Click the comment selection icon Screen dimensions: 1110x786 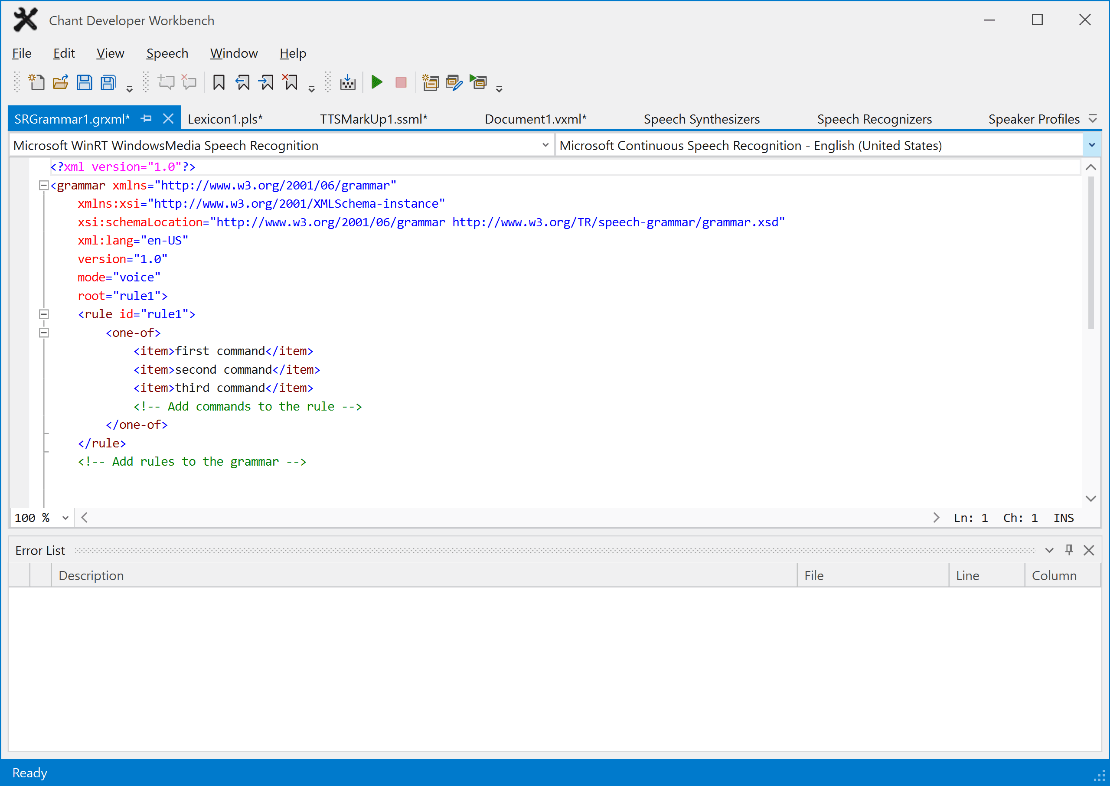point(166,82)
